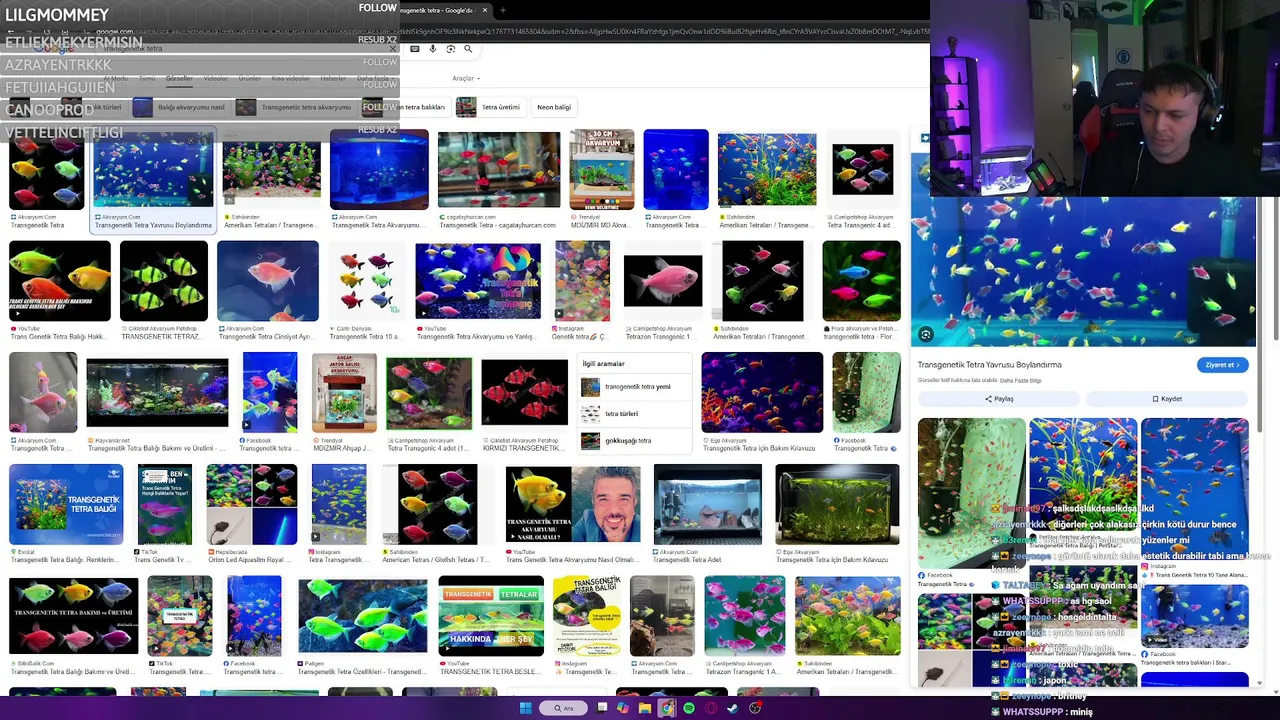This screenshot has width=1280, height=720.
Task: Open 'Orion Led Aquaslim Royal' Hepsiburada thumbnail
Action: click(x=252, y=505)
